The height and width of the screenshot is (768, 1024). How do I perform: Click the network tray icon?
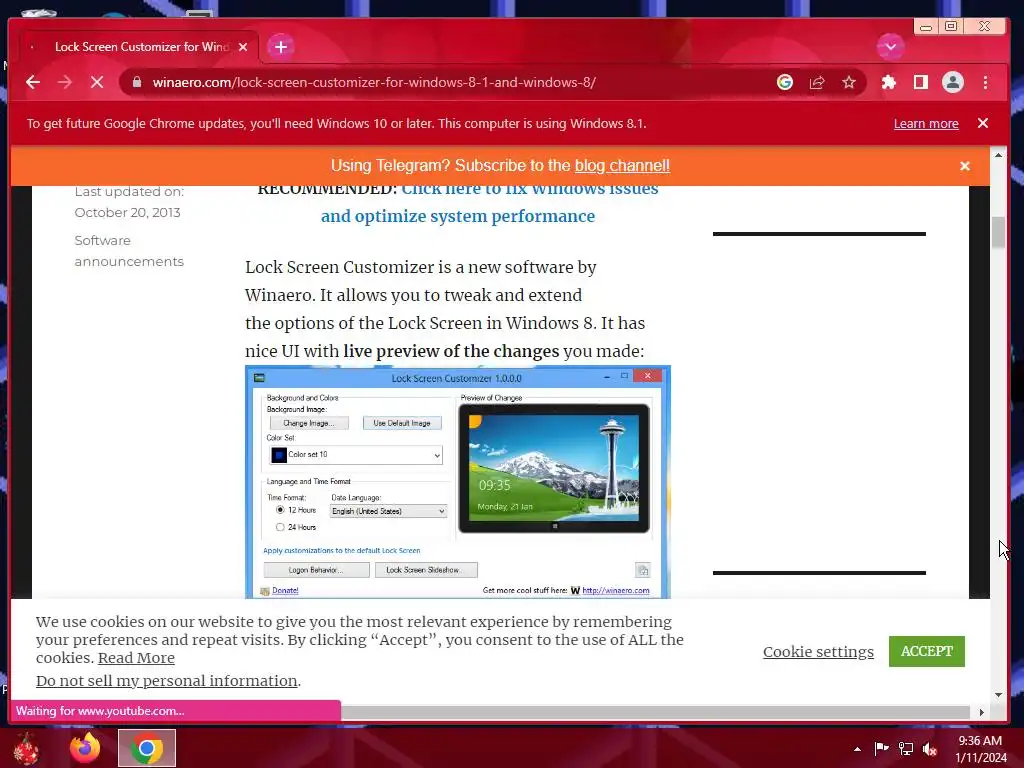coord(906,748)
